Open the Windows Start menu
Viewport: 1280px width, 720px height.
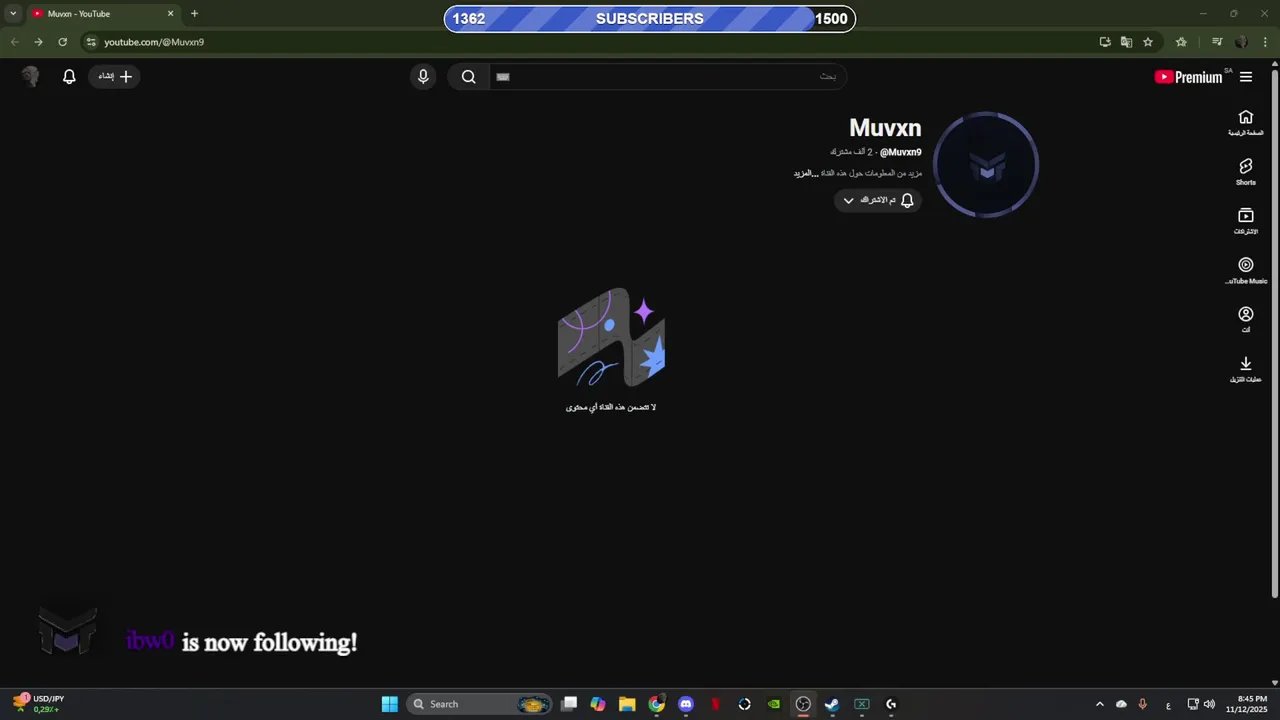pyautogui.click(x=389, y=704)
